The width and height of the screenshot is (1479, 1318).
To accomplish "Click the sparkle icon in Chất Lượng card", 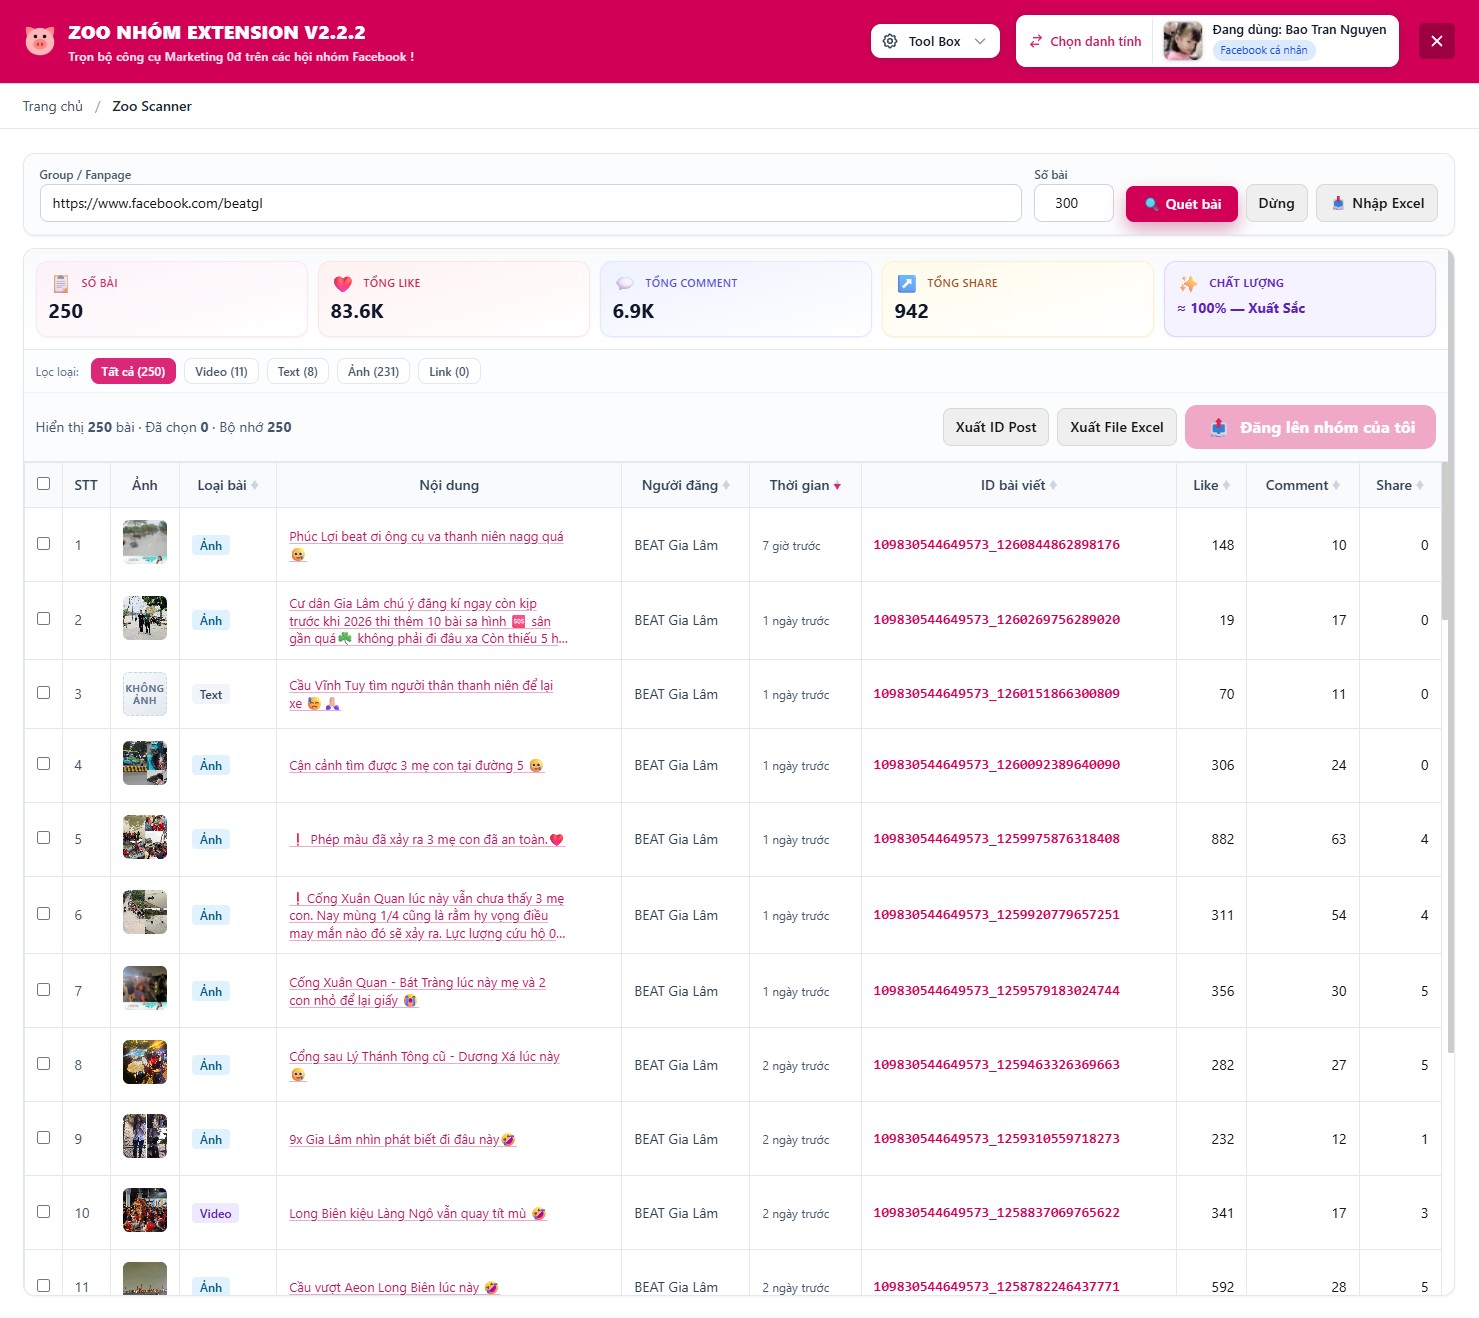I will [x=1188, y=283].
